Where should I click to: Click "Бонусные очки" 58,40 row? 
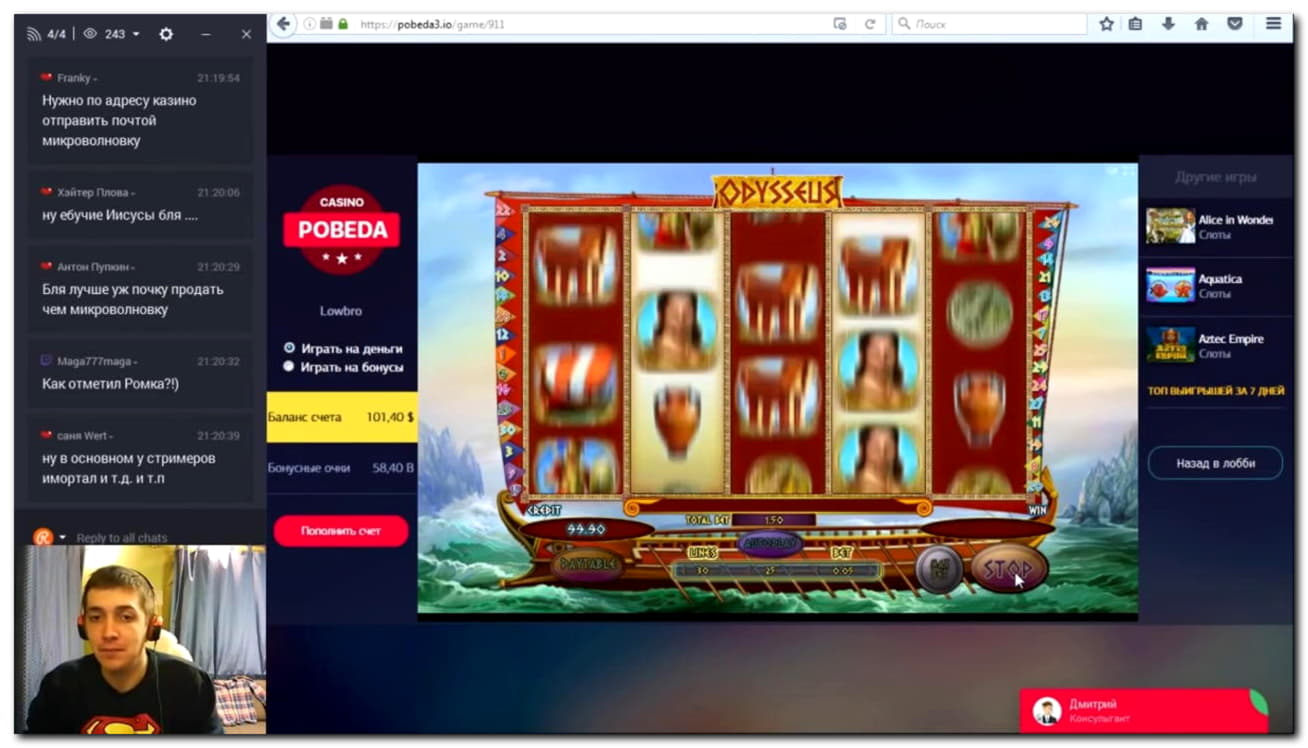[342, 468]
